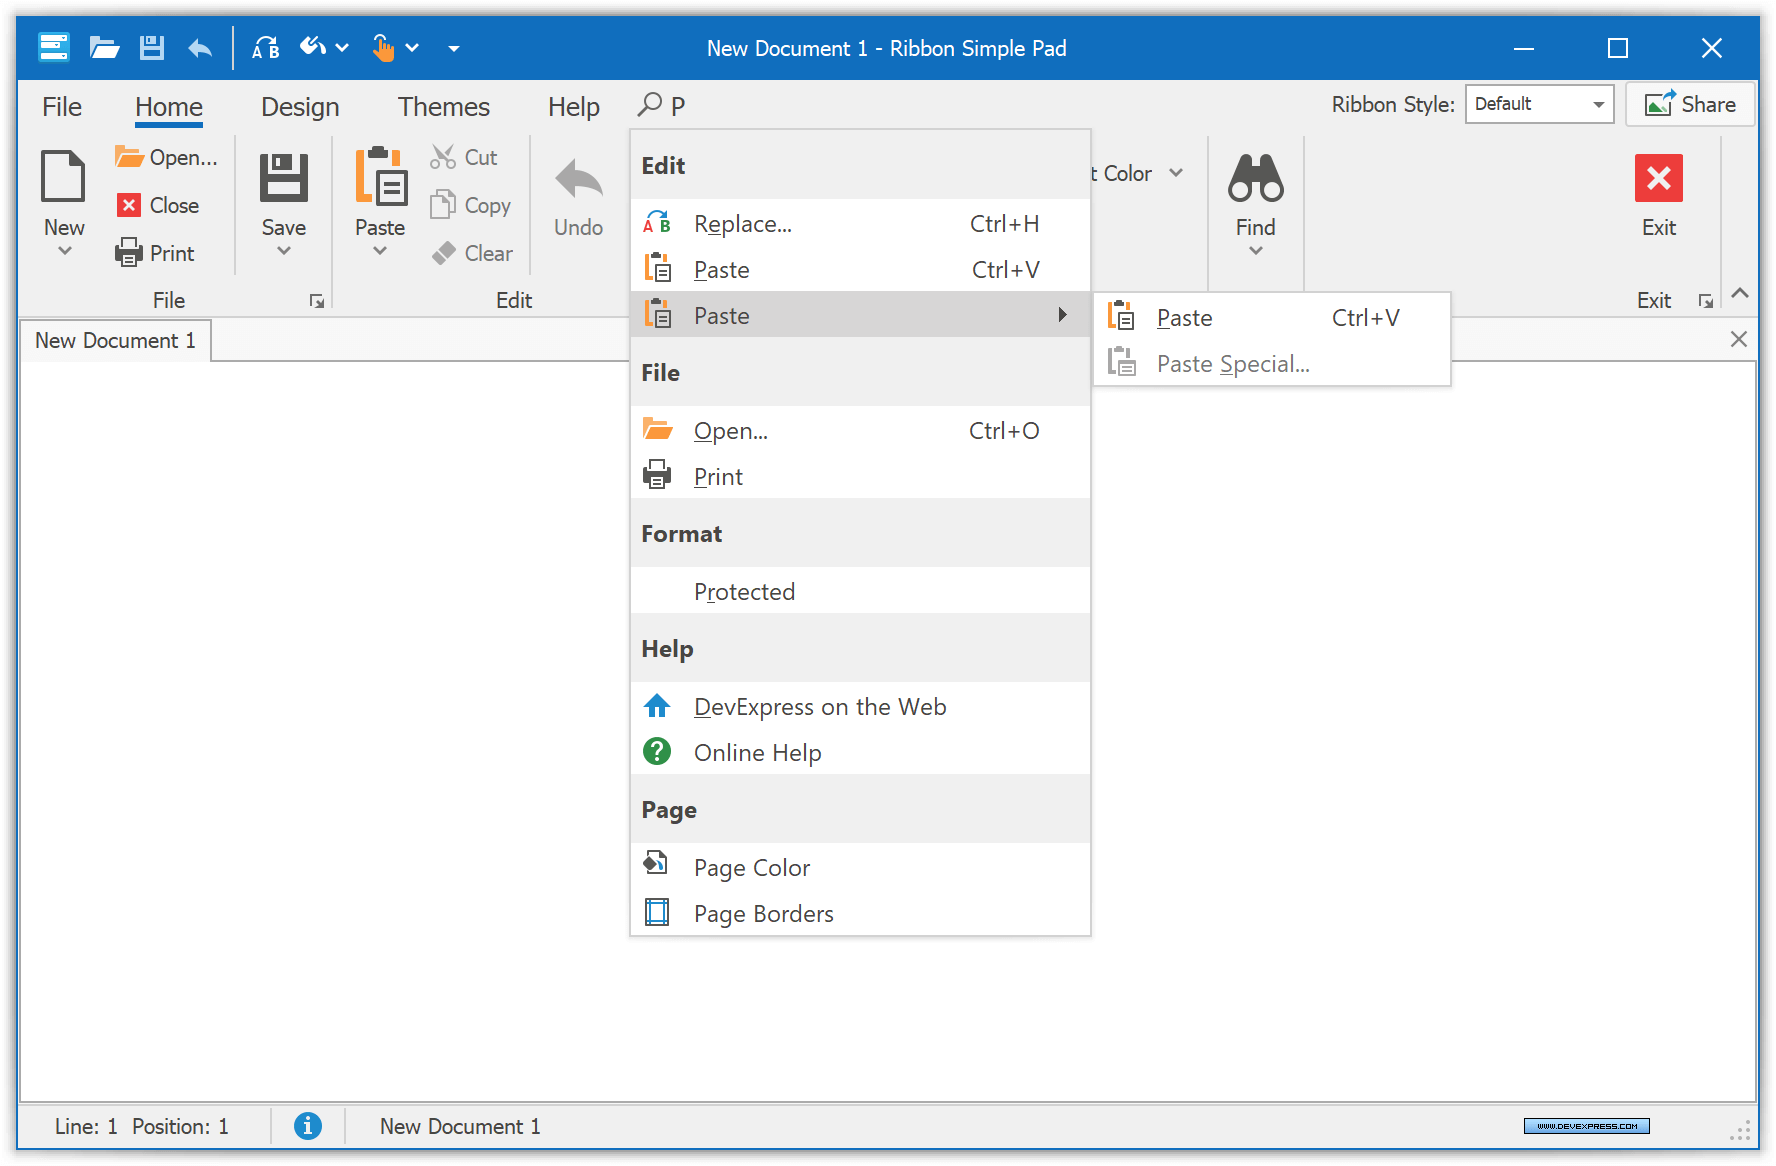Open the Quick Access Toolbar customize dropdown
This screenshot has height=1166, width=1776.
pos(454,48)
